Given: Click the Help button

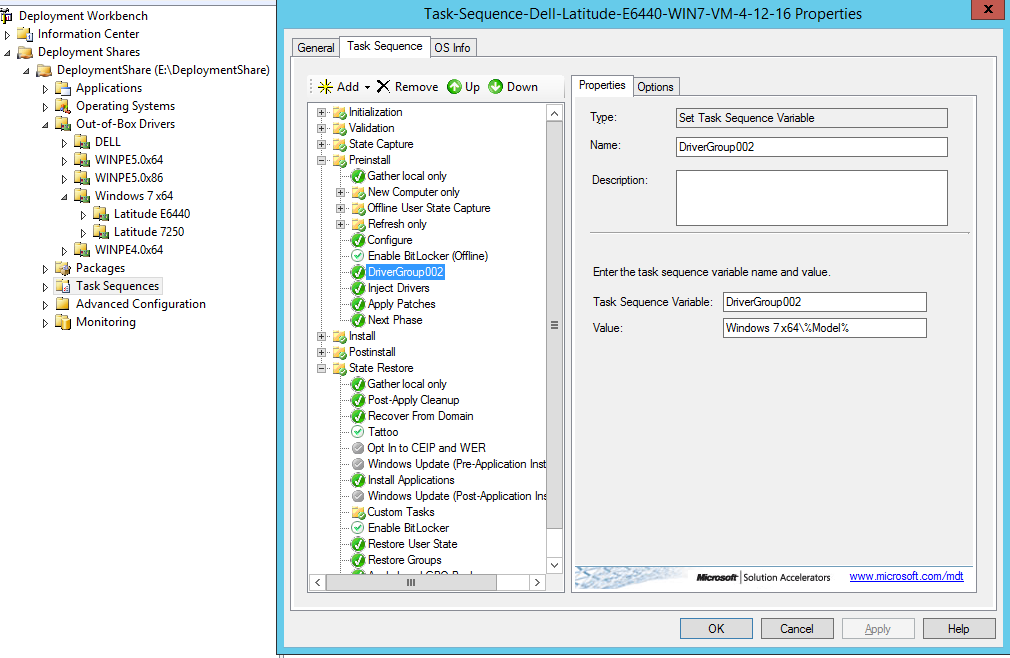Looking at the screenshot, I should [x=958, y=628].
